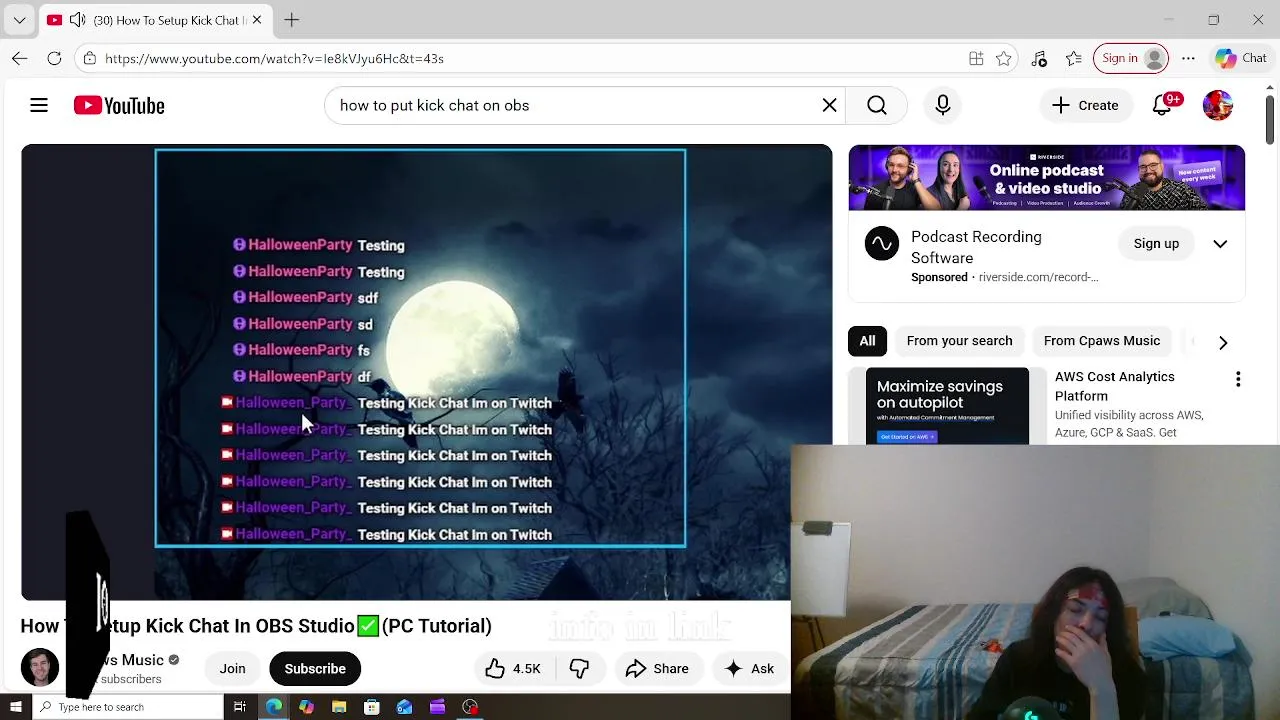1280x720 pixels.
Task: Go back using the browser back arrow
Action: (x=19, y=58)
